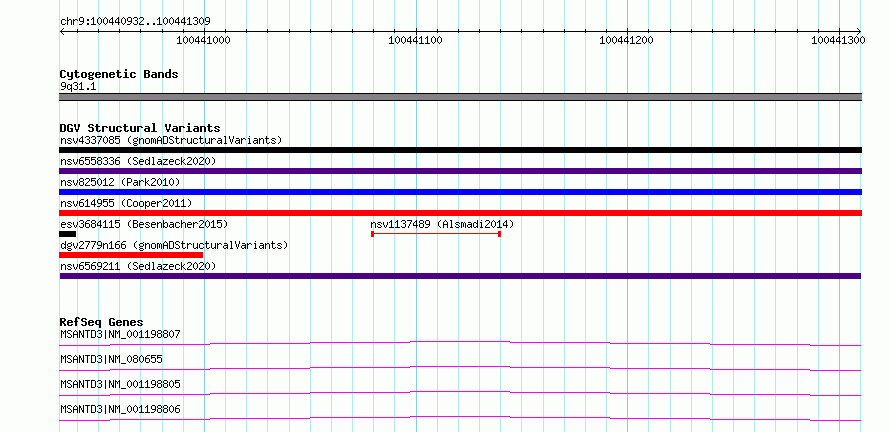This screenshot has width=890, height=432.
Task: Click the 9q31.1 band label
Action: [x=78, y=87]
